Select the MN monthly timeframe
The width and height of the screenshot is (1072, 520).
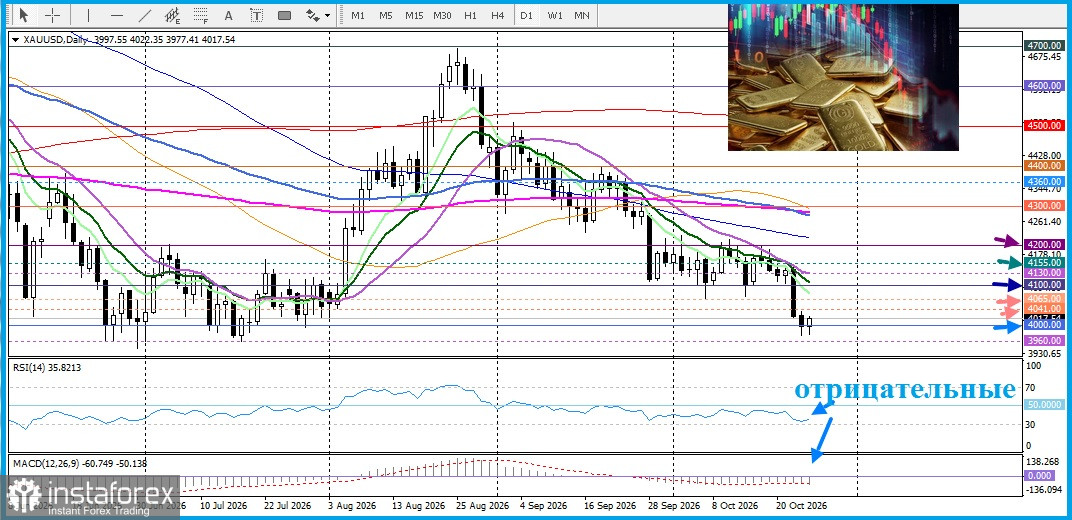point(582,15)
